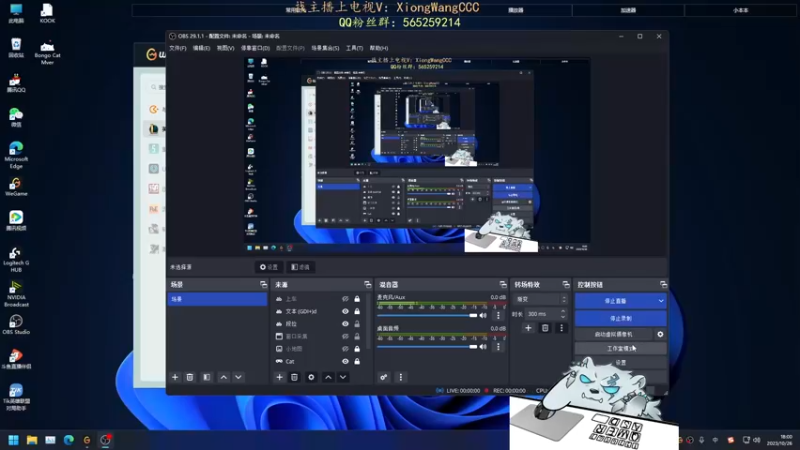Hide the Cat source eye icon
This screenshot has width=800, height=450.
point(345,361)
